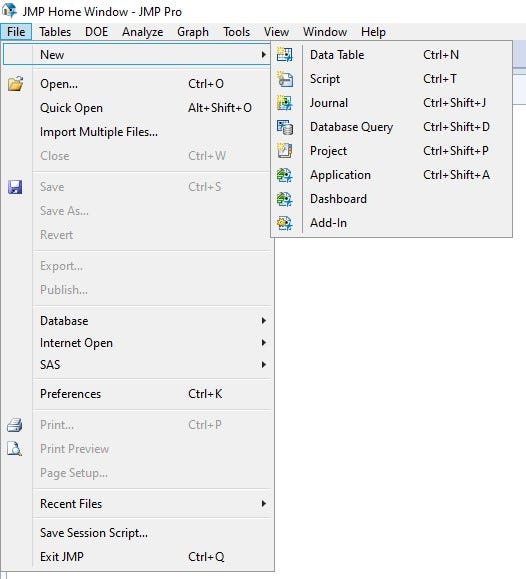This screenshot has height=579, width=526.
Task: Click the printer icon beside Print...
Action: point(15,425)
